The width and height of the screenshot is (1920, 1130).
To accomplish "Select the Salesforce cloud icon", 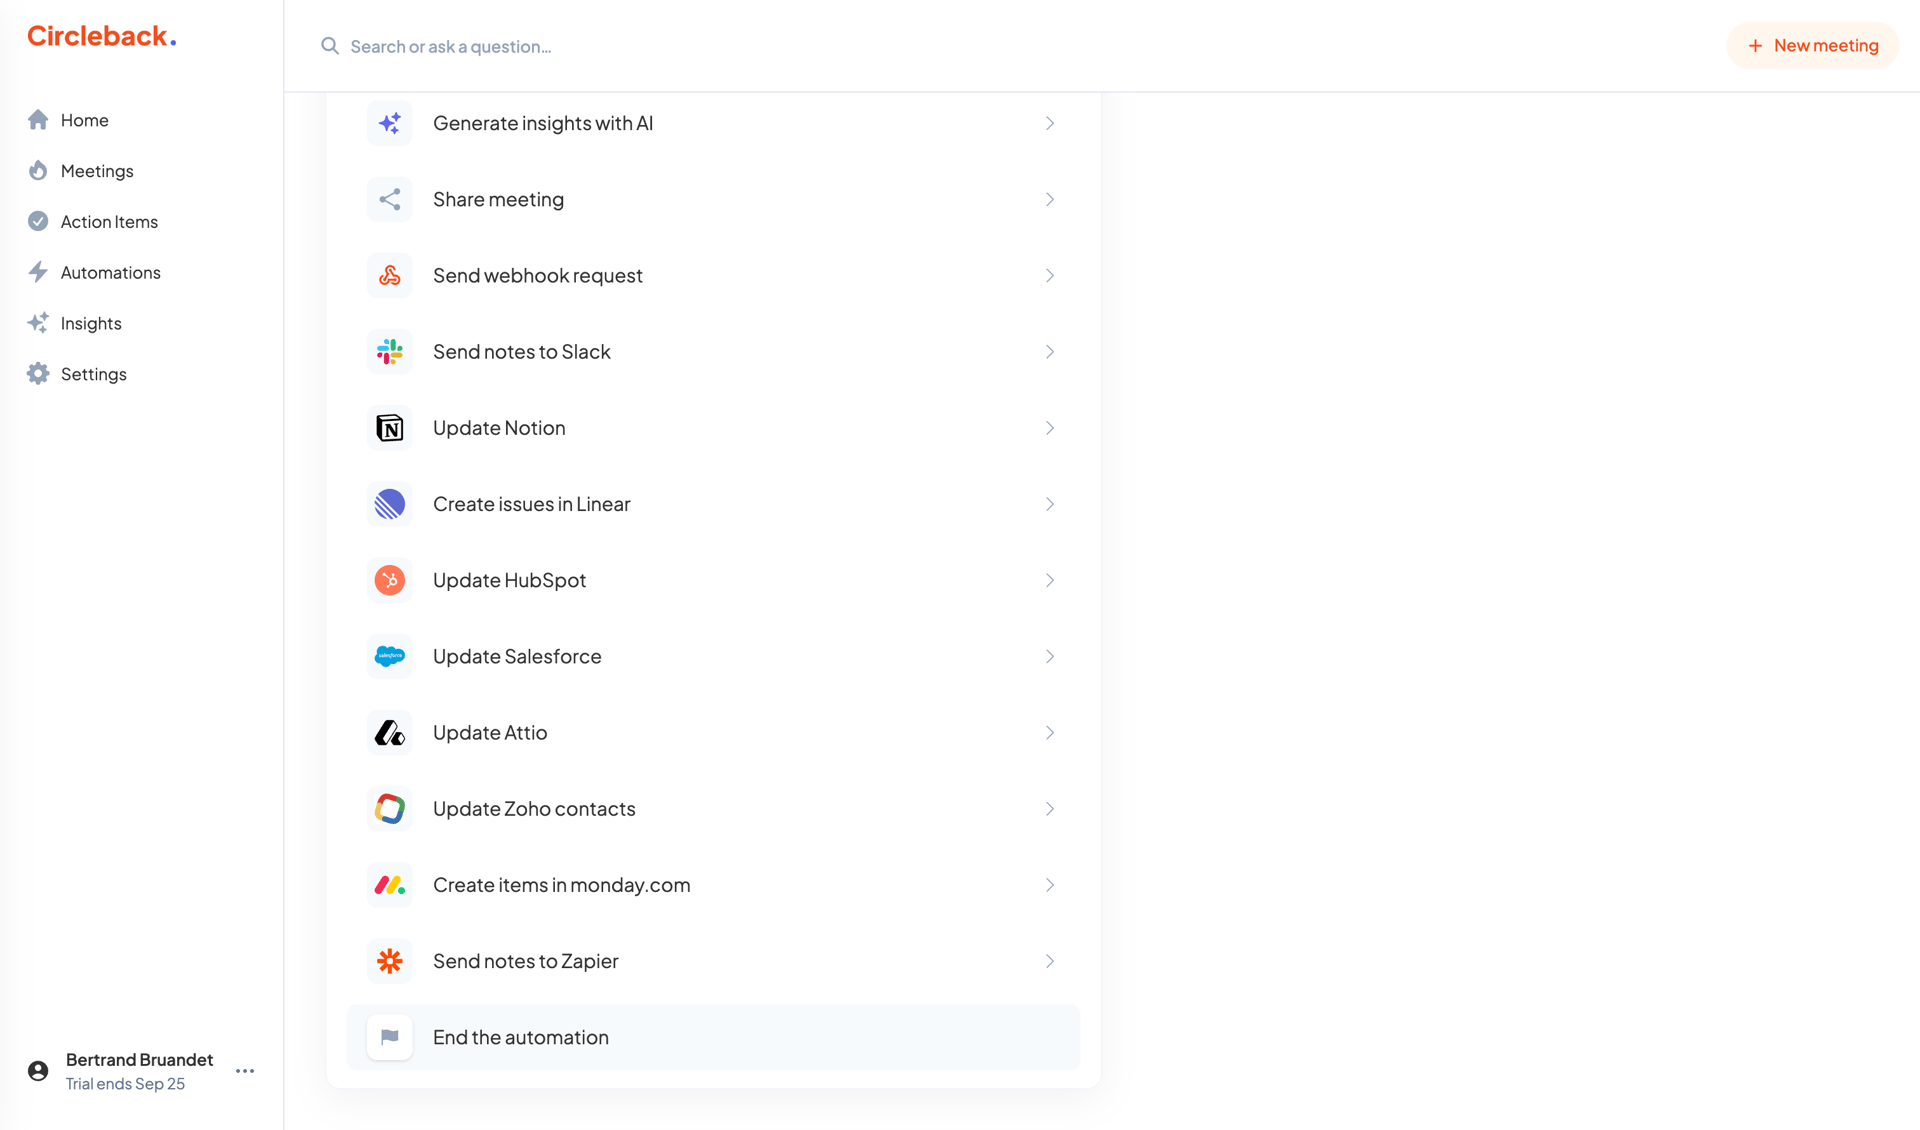I will pyautogui.click(x=389, y=656).
